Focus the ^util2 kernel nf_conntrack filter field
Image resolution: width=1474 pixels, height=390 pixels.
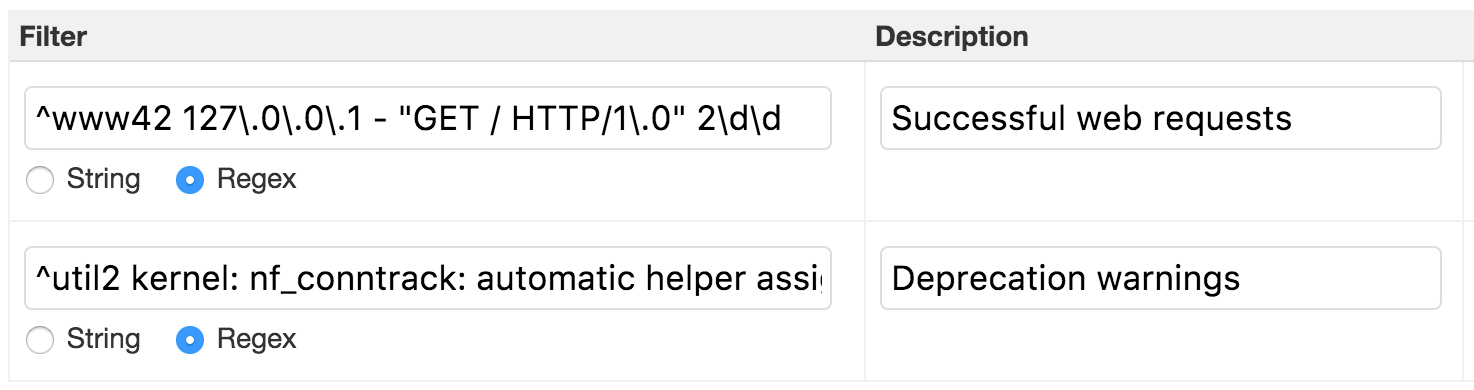(x=428, y=278)
